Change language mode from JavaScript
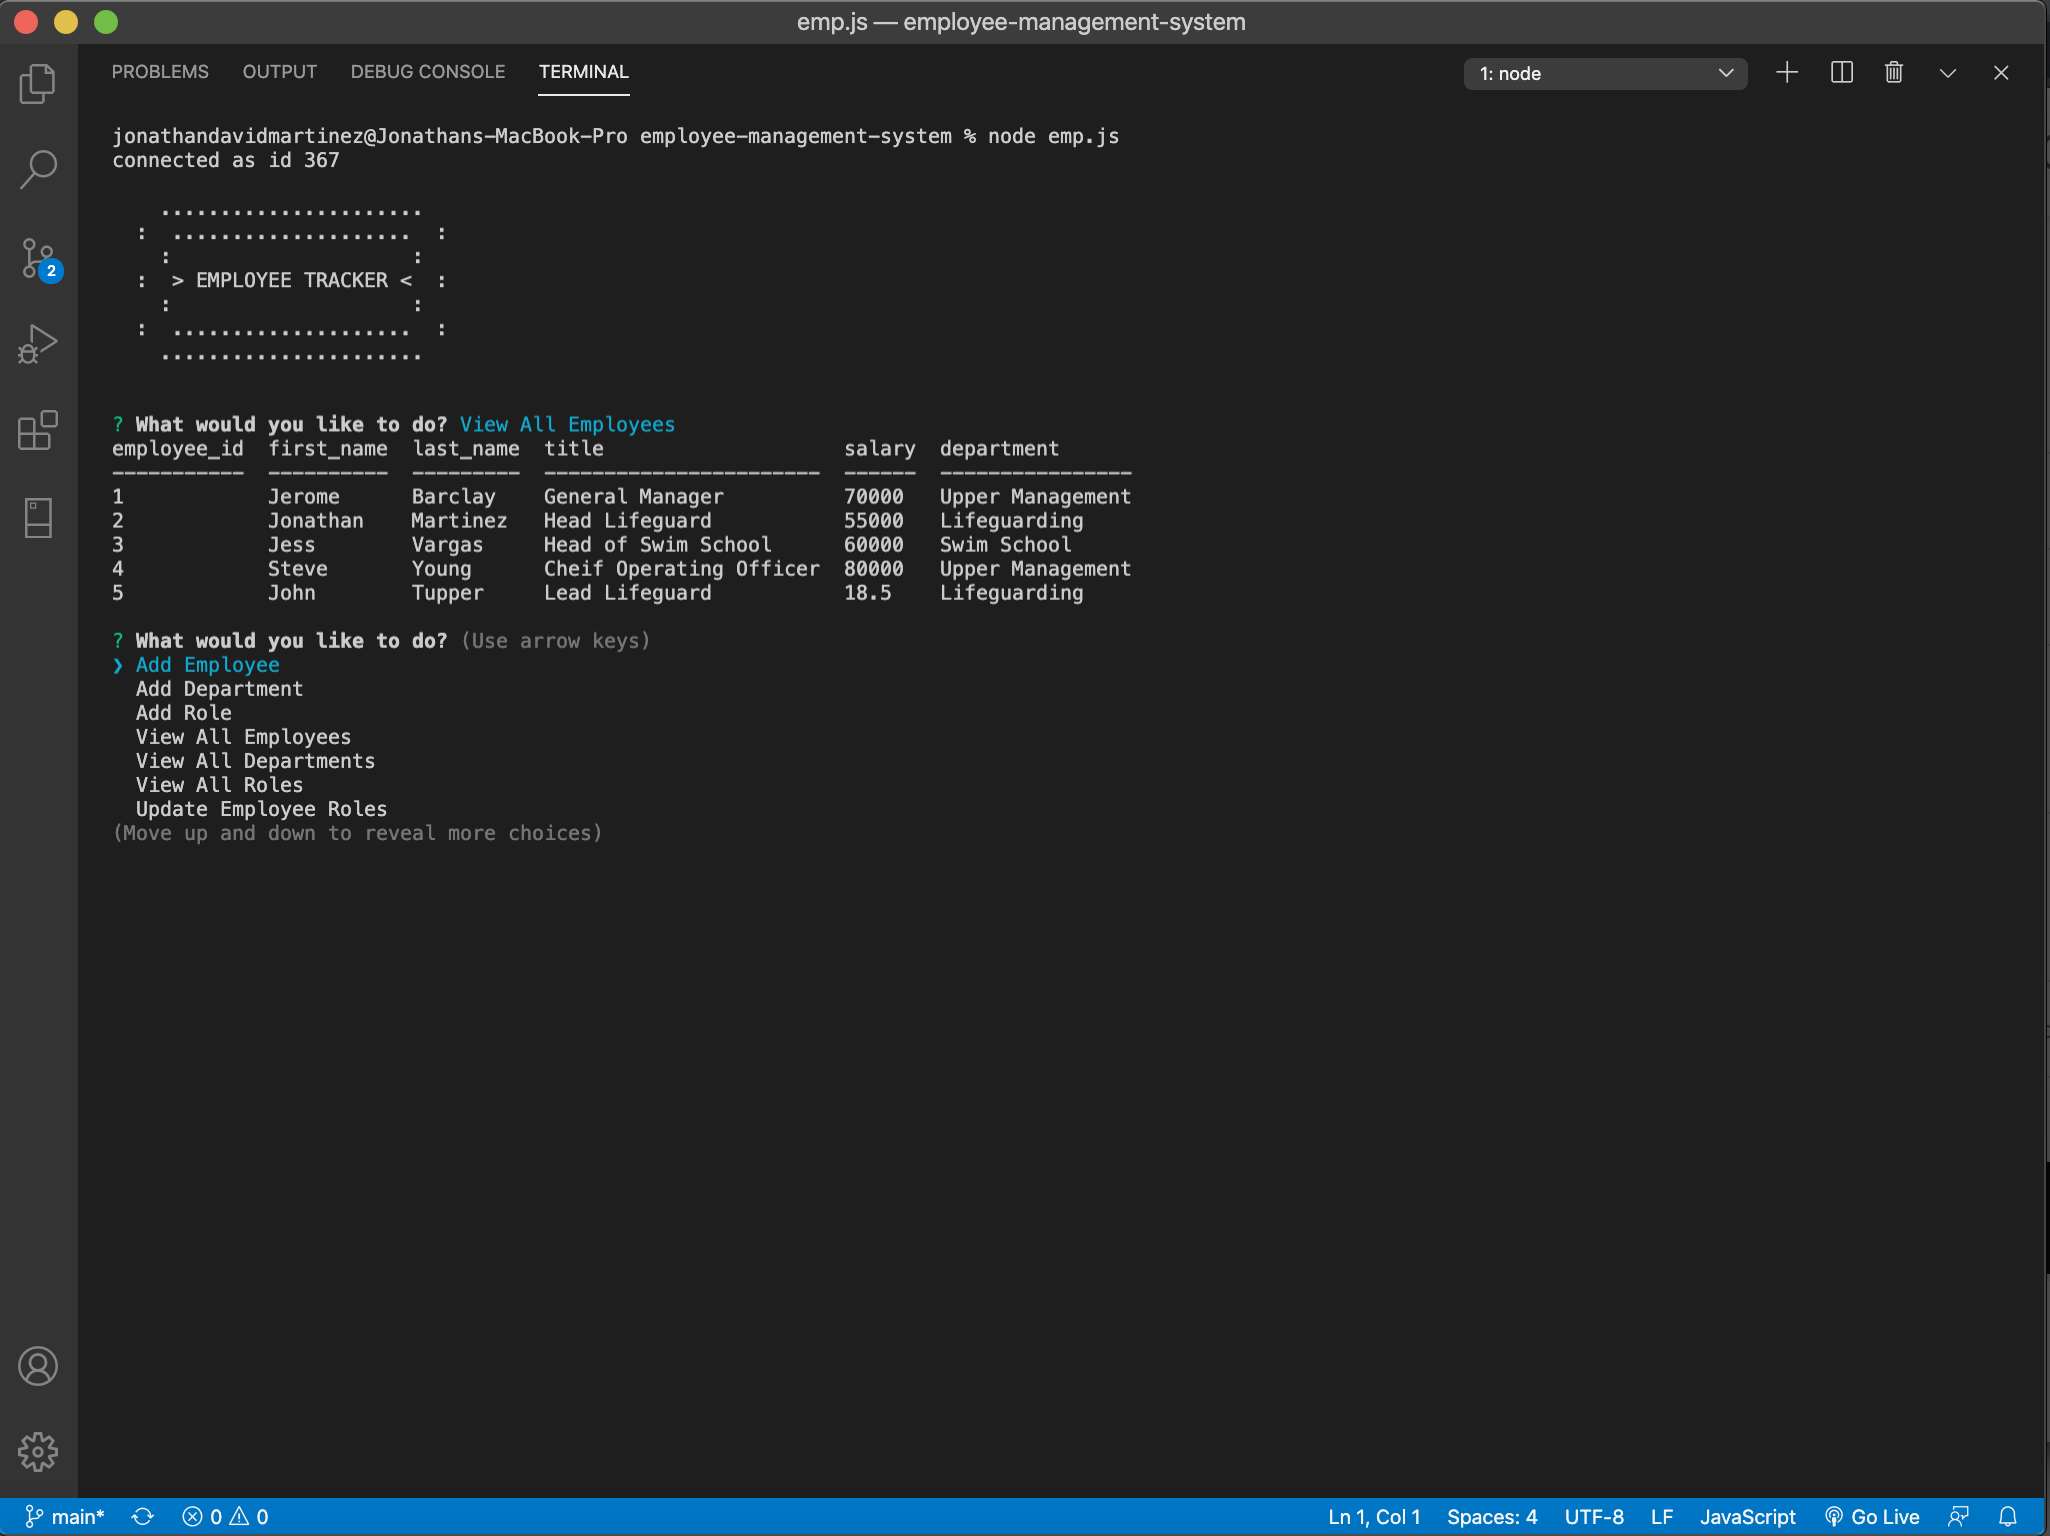The height and width of the screenshot is (1536, 2050). pyautogui.click(x=1747, y=1516)
